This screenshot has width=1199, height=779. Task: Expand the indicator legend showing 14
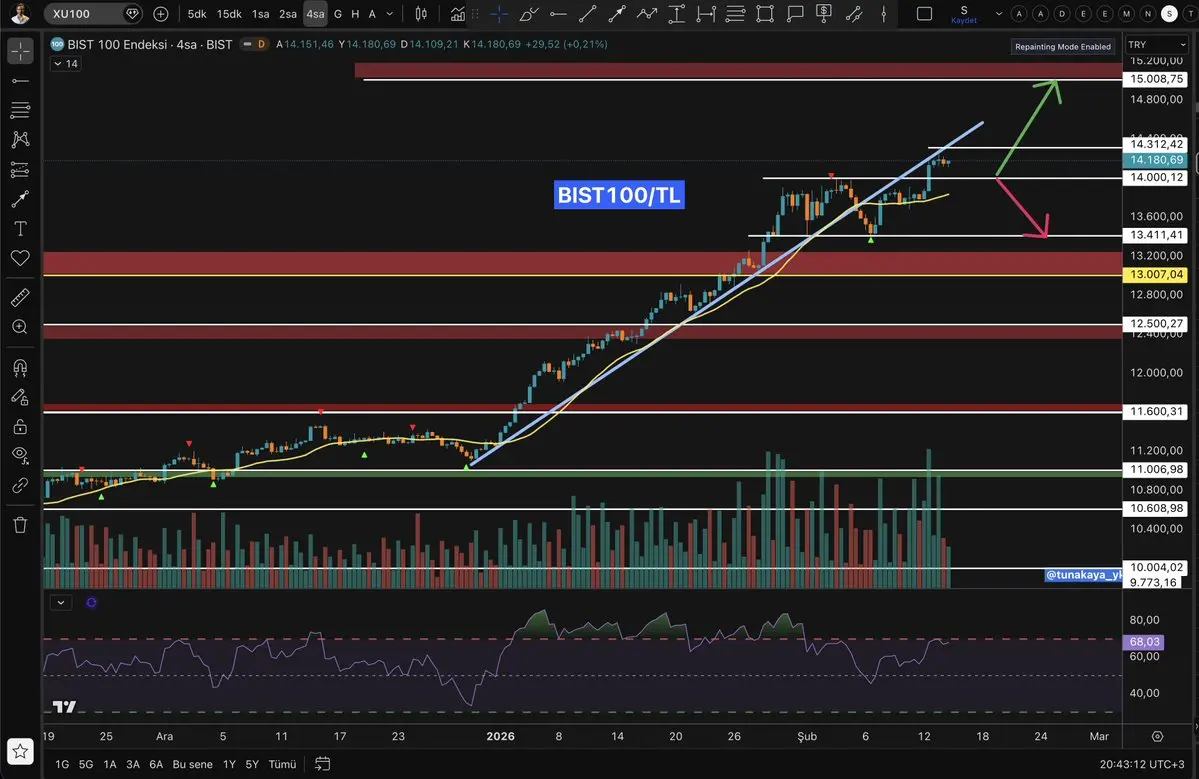click(x=65, y=63)
